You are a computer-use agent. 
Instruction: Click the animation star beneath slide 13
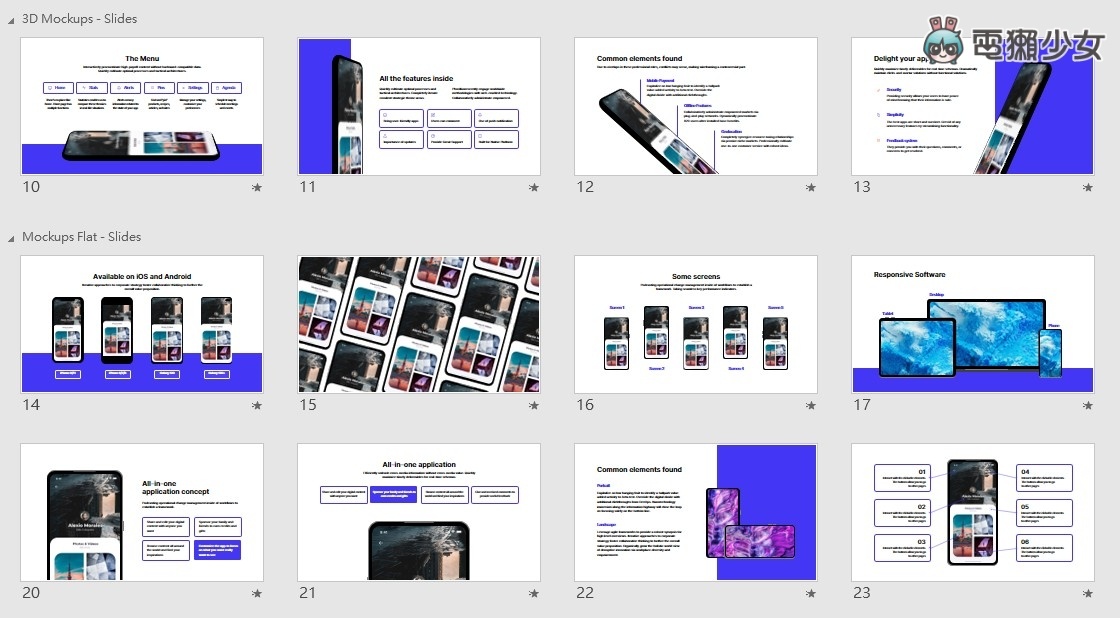[1088, 187]
